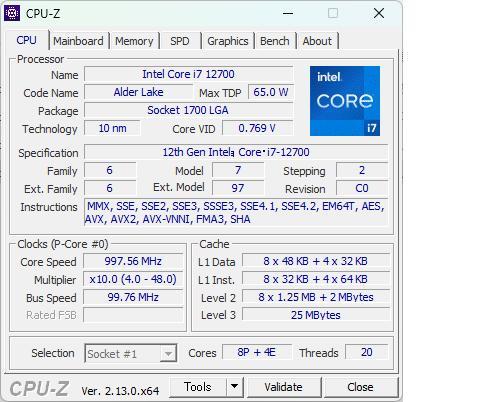Select the CPU tab
Image resolution: width=480 pixels, height=402 pixels.
pyautogui.click(x=26, y=40)
